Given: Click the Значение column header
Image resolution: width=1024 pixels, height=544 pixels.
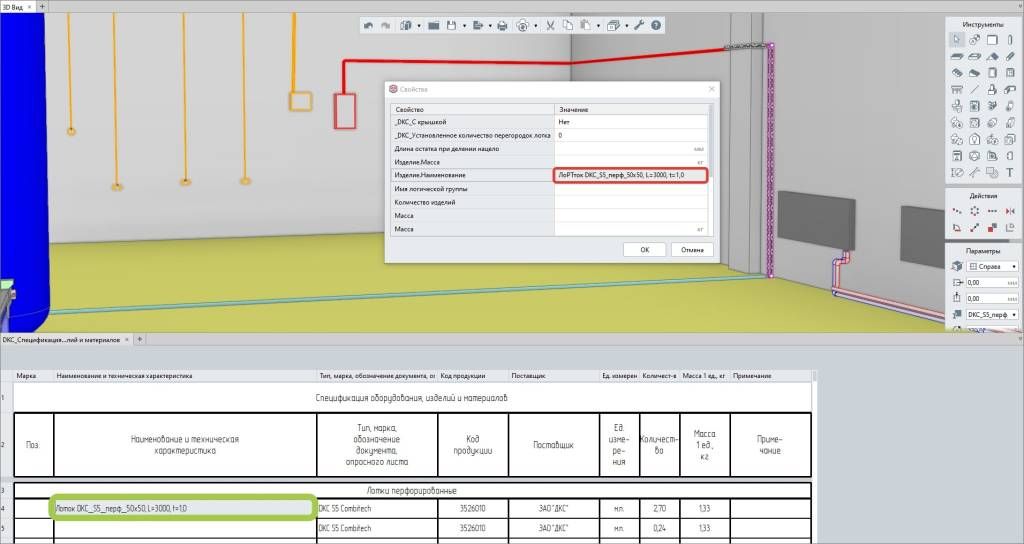Looking at the screenshot, I should point(631,109).
